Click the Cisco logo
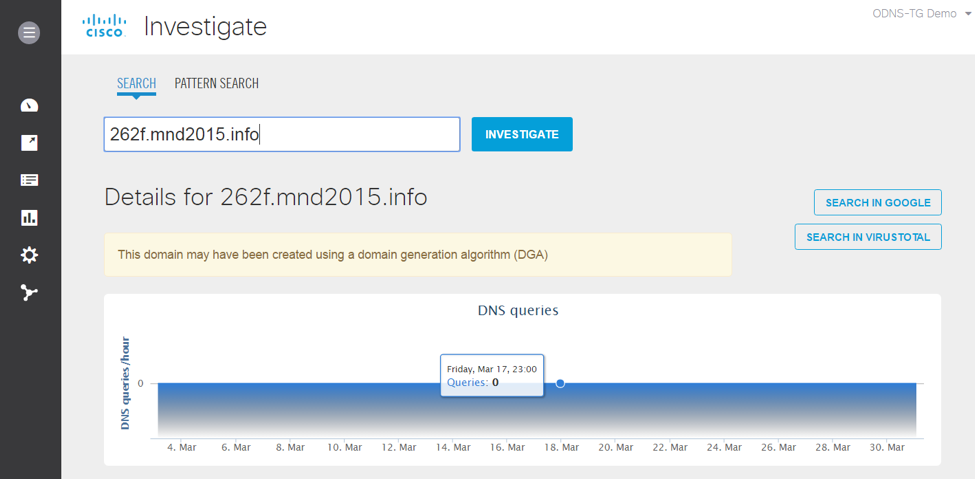Screen dimensions: 975x479 104,26
